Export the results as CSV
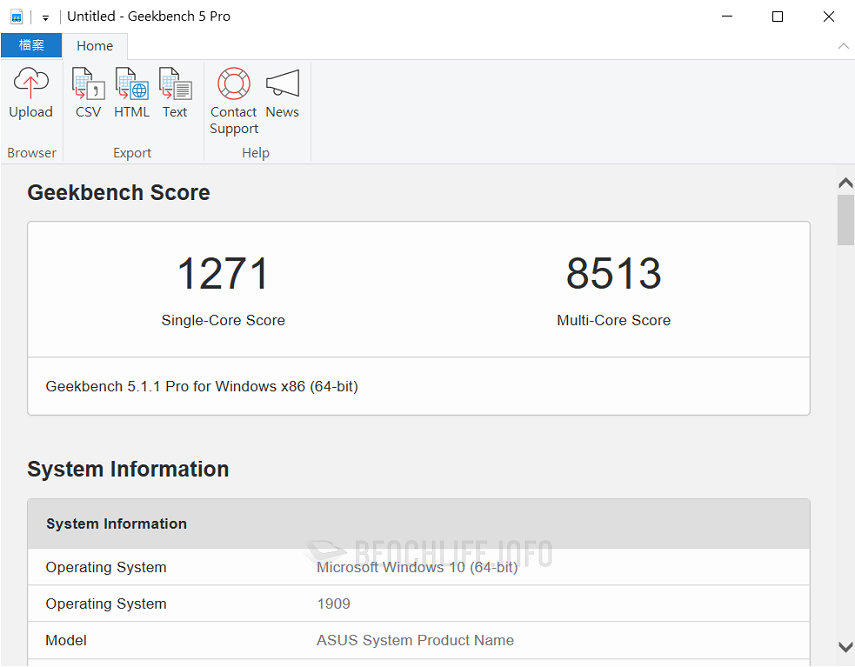The image size is (855, 667). click(x=88, y=95)
